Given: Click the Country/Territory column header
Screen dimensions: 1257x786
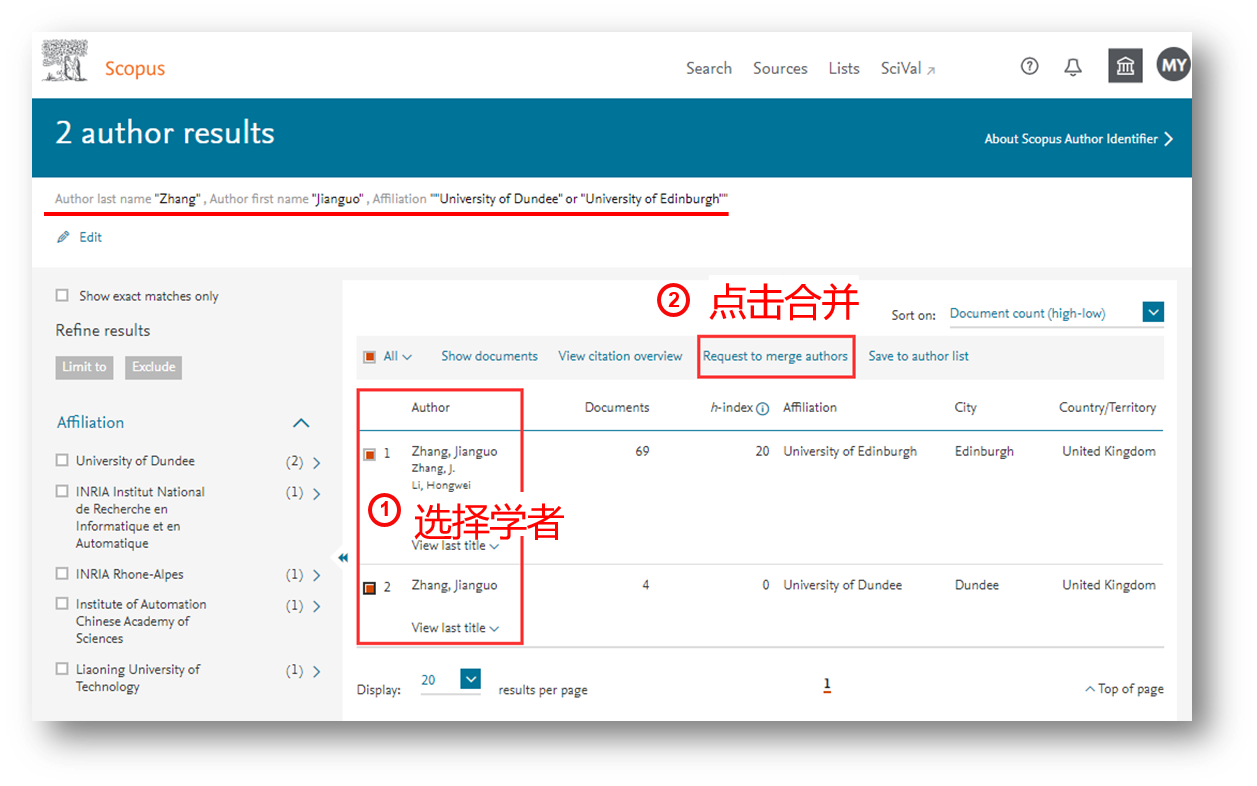Looking at the screenshot, I should tap(1107, 408).
